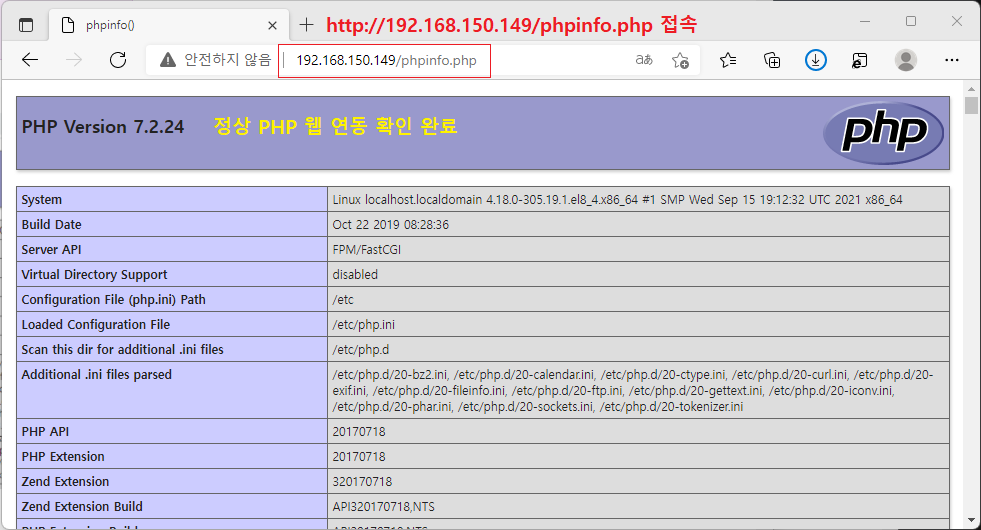Image resolution: width=981 pixels, height=530 pixels.
Task: Open Settings and more menu
Action: [x=952, y=60]
